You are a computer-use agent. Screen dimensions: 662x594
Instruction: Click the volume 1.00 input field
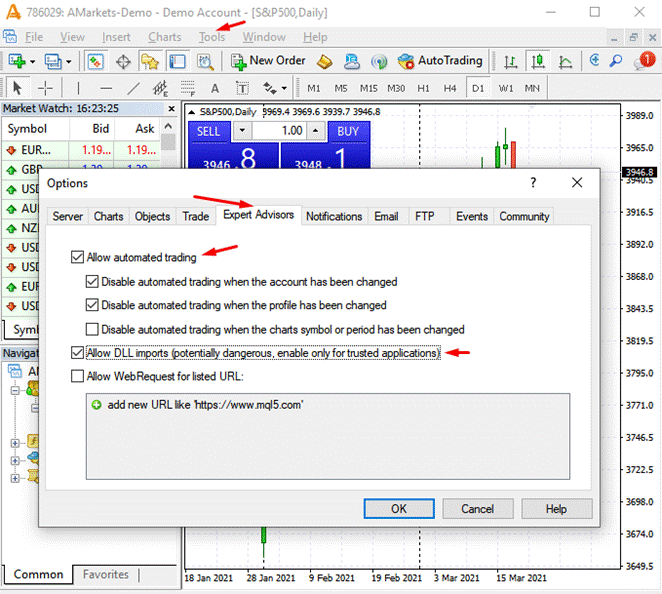[279, 130]
